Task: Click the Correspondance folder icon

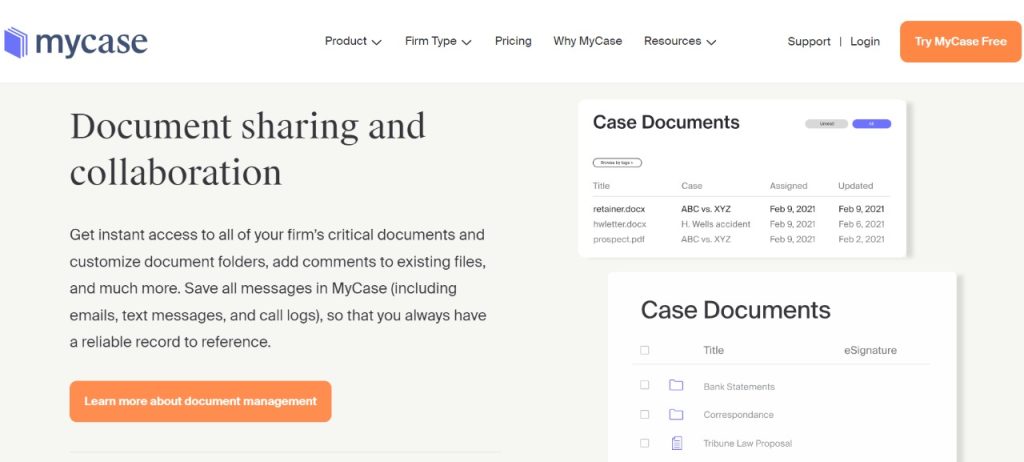Action: tap(676, 414)
